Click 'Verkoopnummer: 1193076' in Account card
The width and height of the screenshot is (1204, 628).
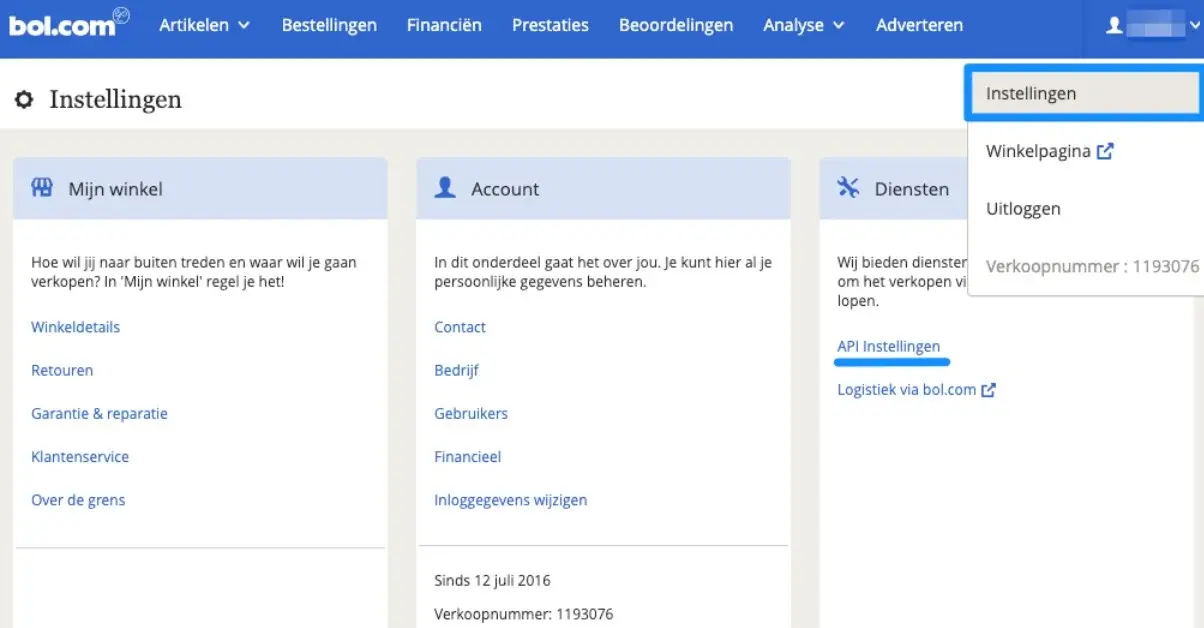point(524,614)
